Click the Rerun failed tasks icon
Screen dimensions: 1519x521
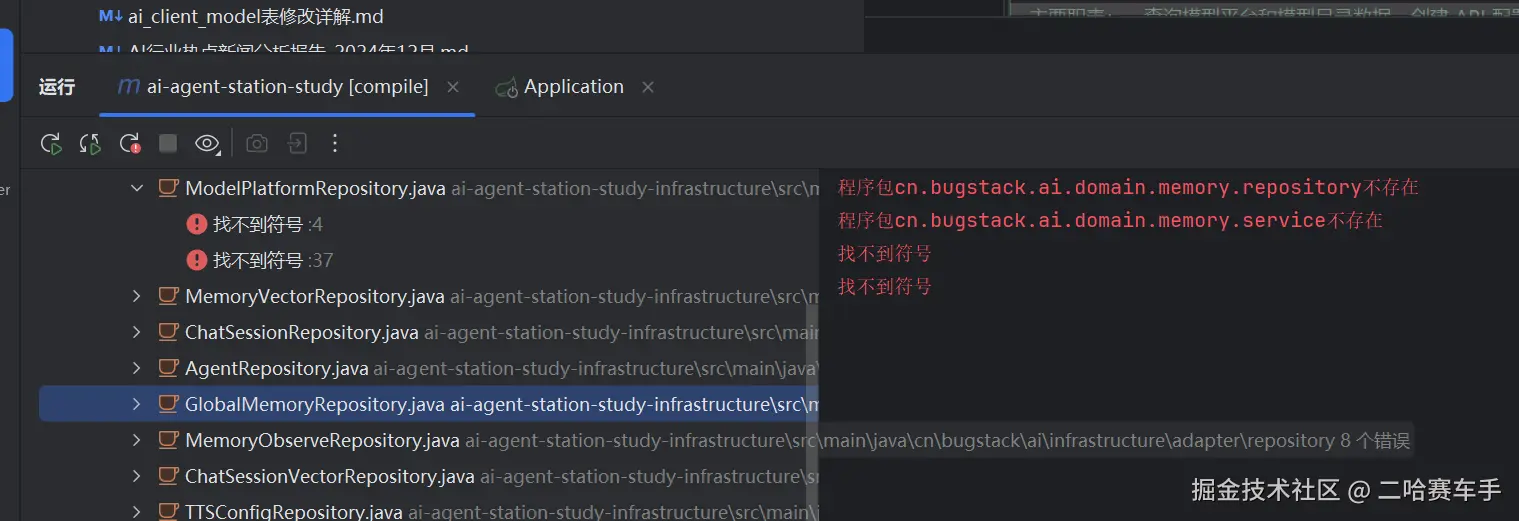90,144
